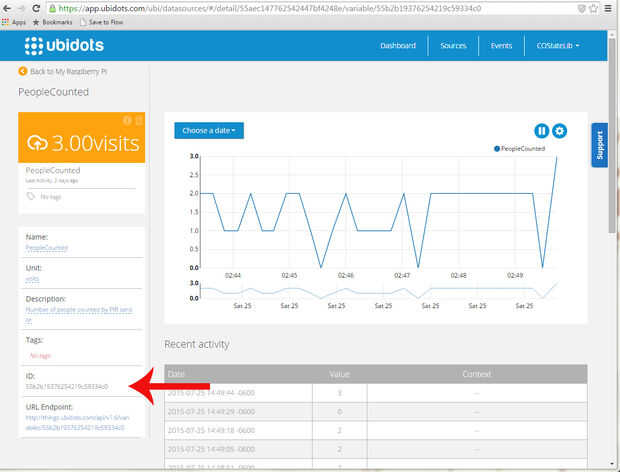Viewport: 620px width, 472px height.
Task: Open the Chrome hamburger menu
Action: (x=608, y=8)
